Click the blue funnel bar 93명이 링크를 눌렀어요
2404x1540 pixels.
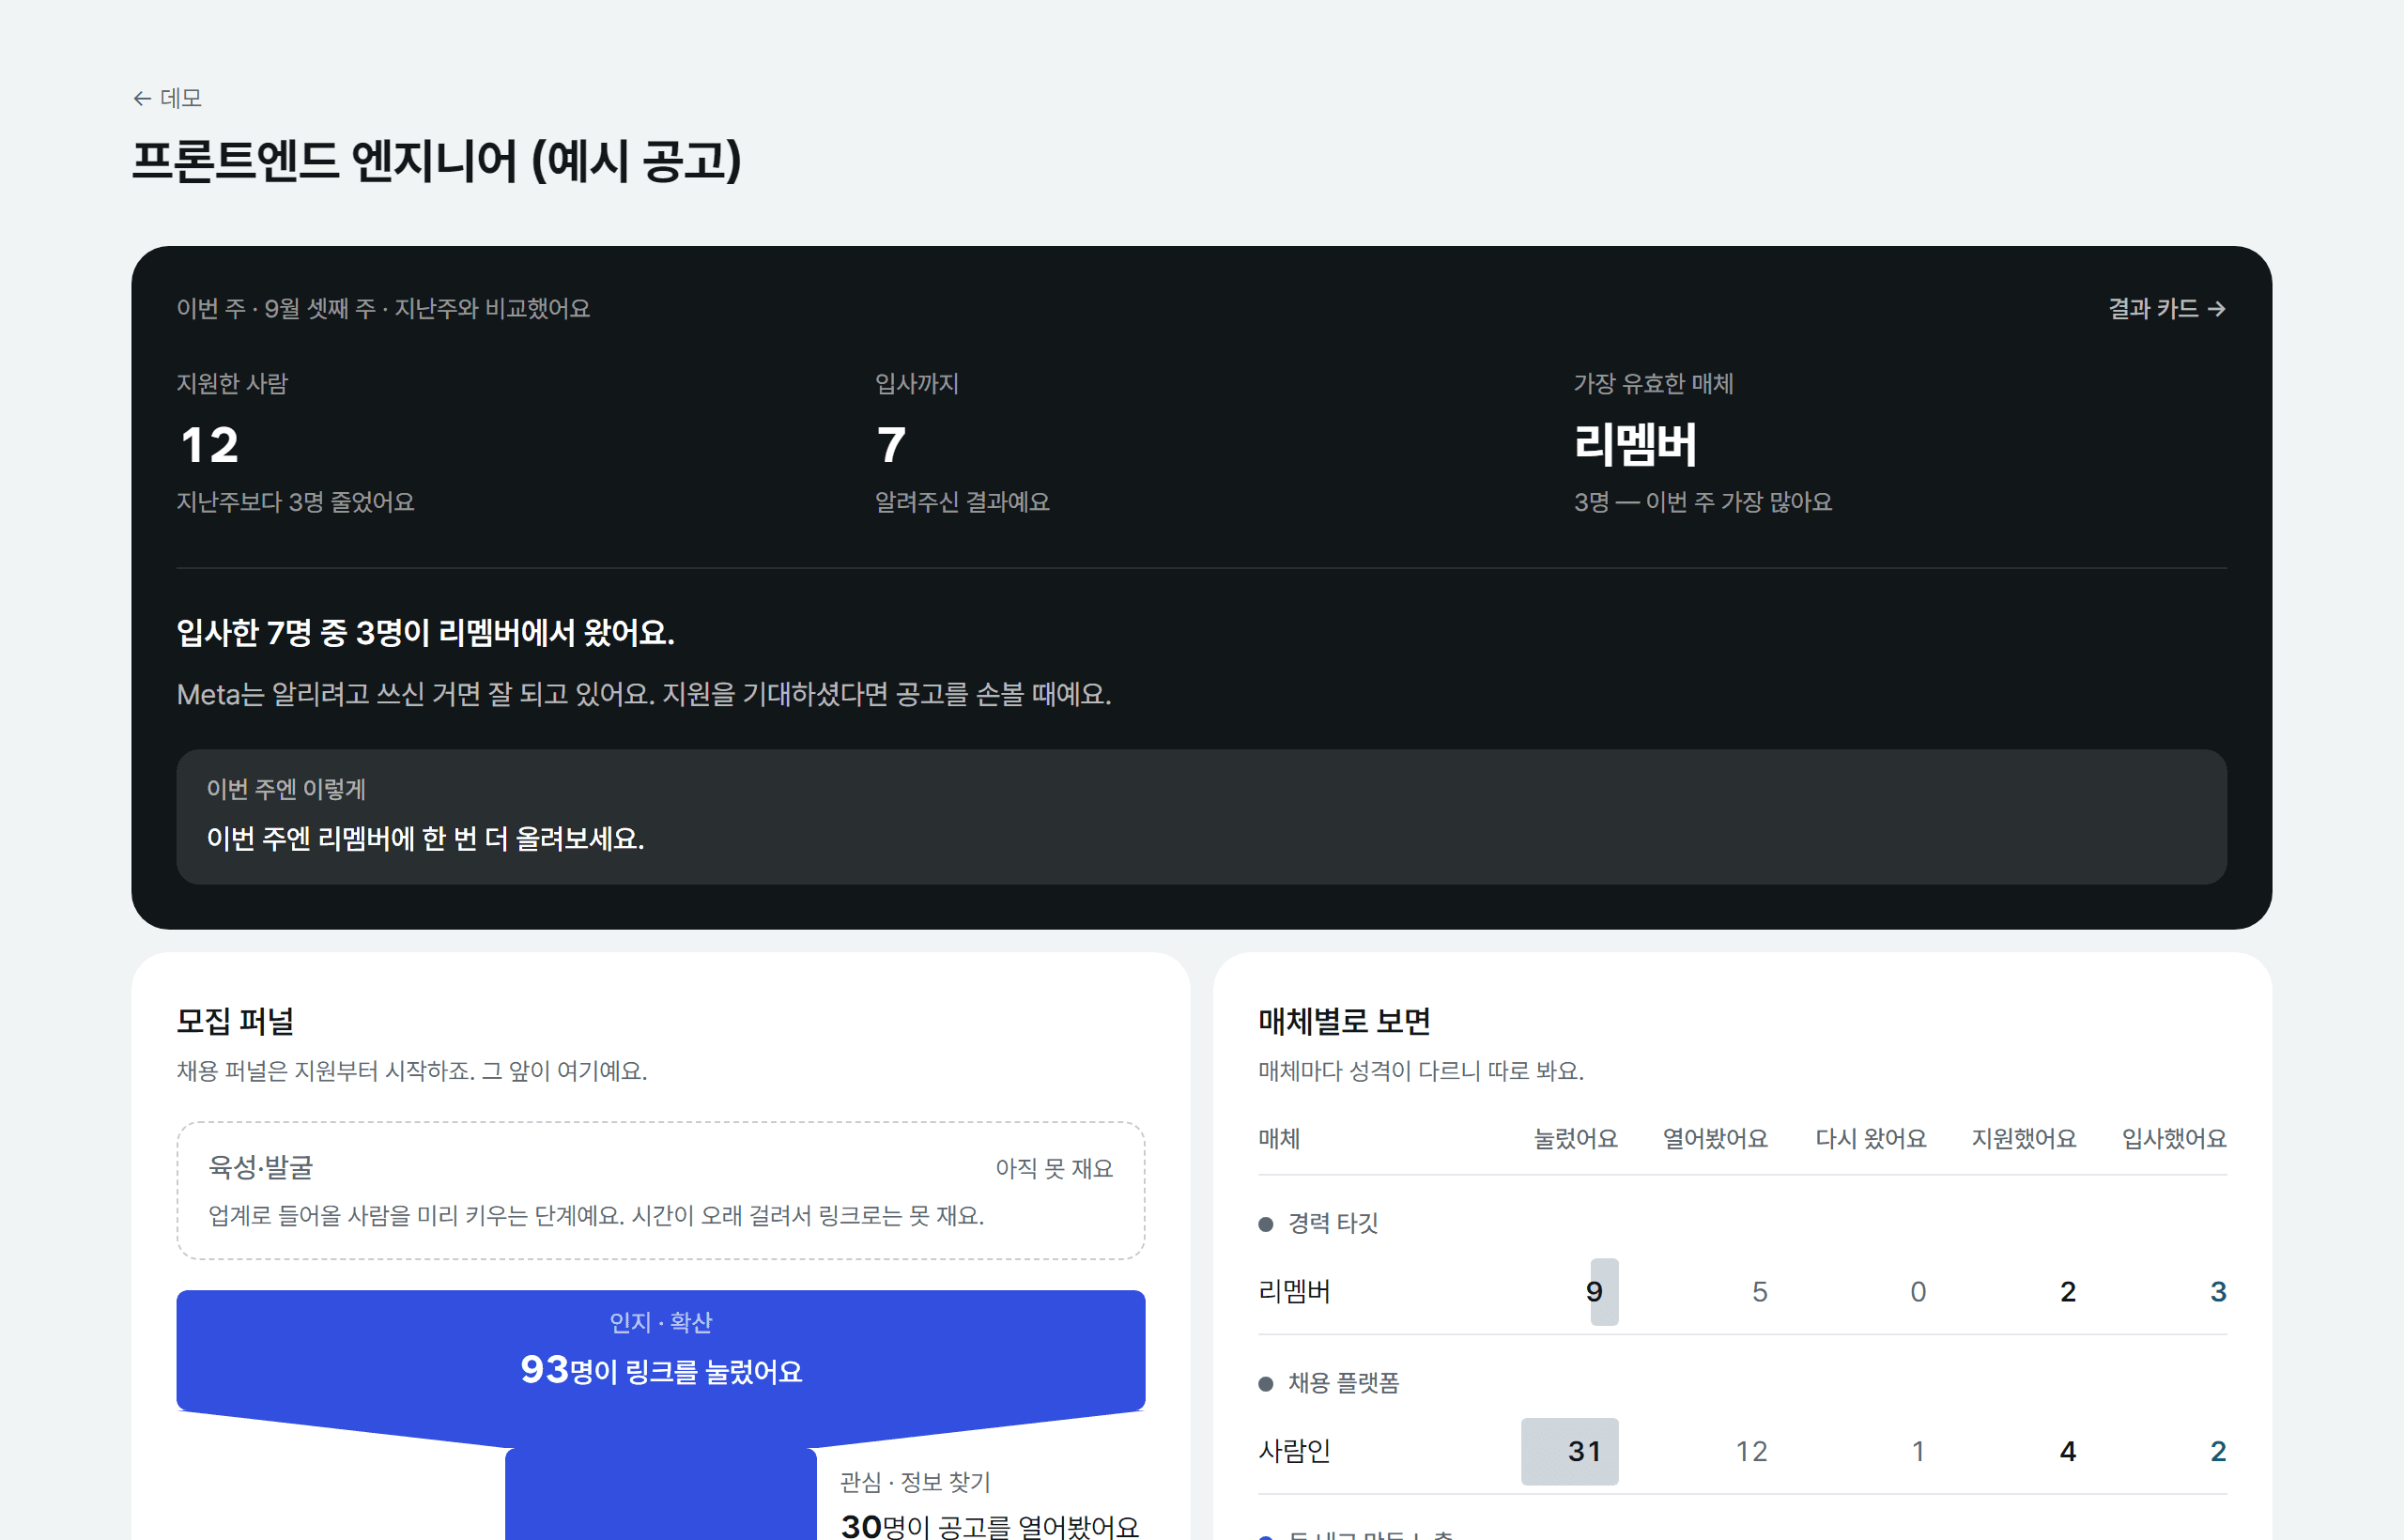(661, 1350)
